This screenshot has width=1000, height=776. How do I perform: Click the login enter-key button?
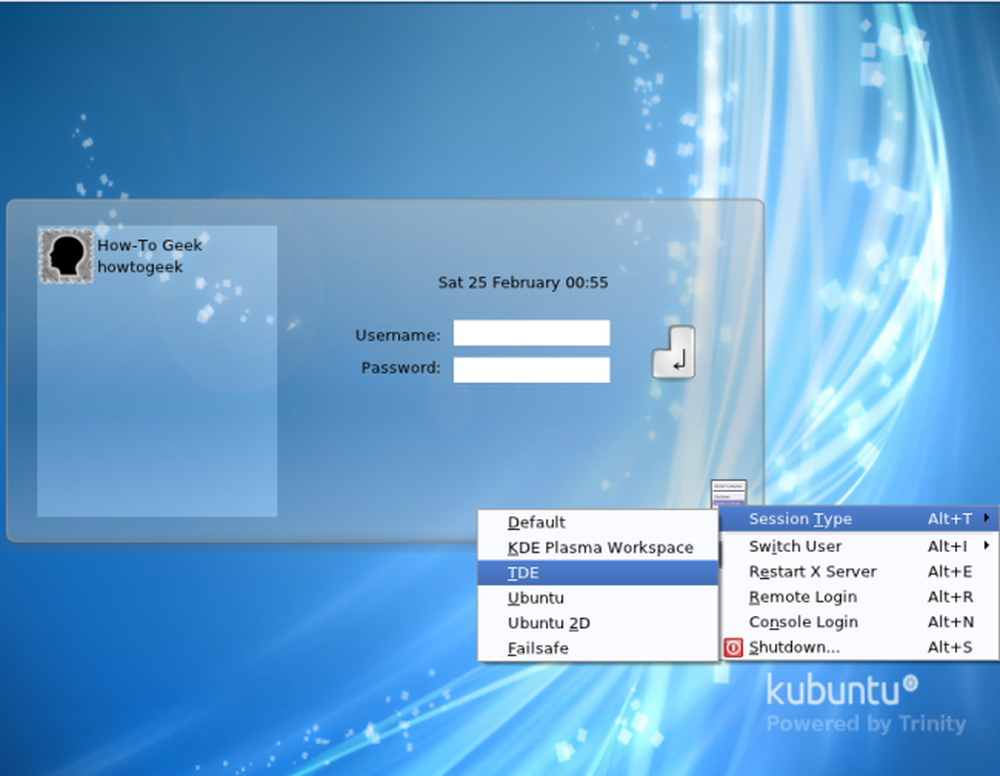[673, 352]
